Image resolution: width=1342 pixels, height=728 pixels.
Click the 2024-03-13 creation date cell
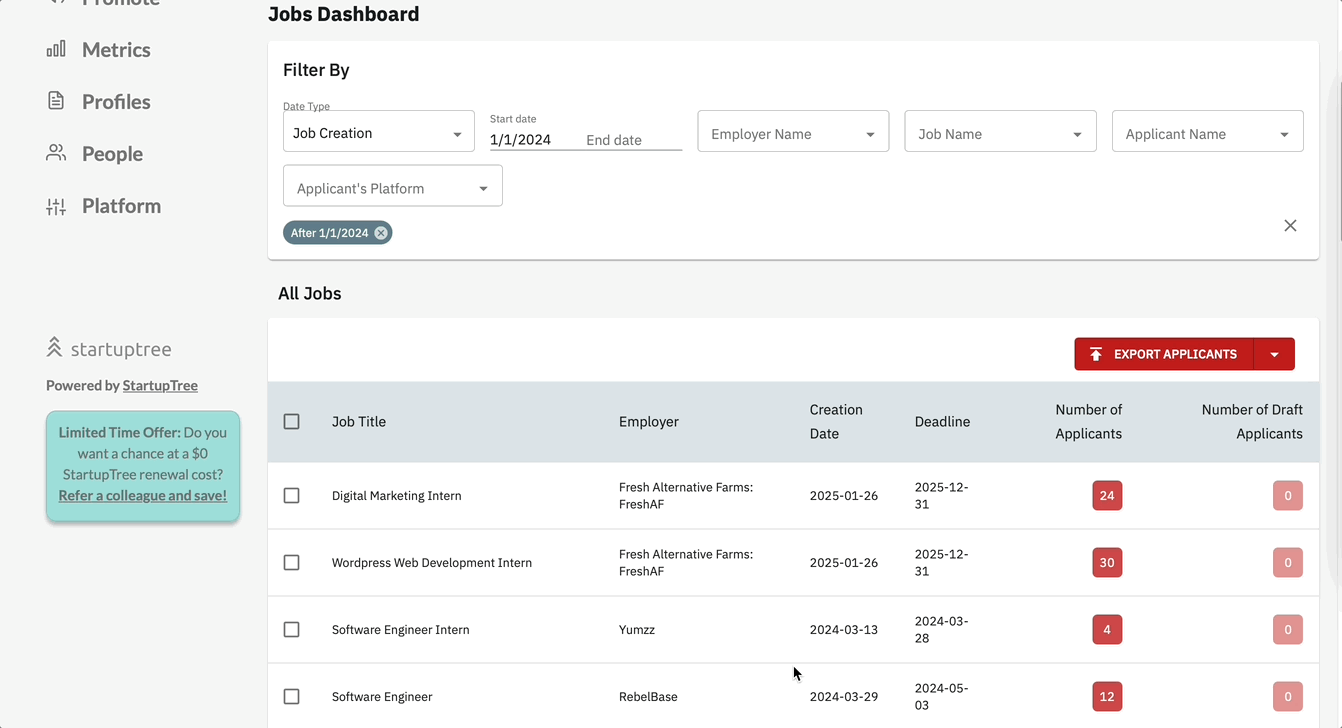click(844, 630)
